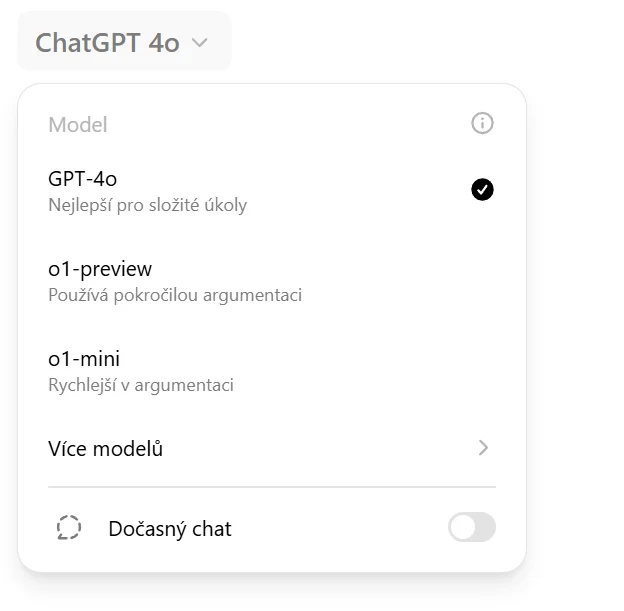Click the Dočasný chat label

point(170,529)
